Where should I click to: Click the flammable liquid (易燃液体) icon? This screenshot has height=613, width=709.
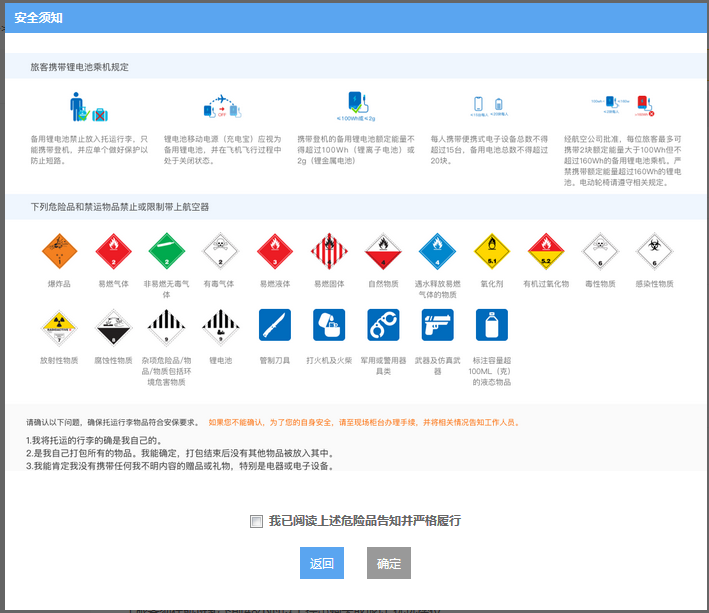274,251
